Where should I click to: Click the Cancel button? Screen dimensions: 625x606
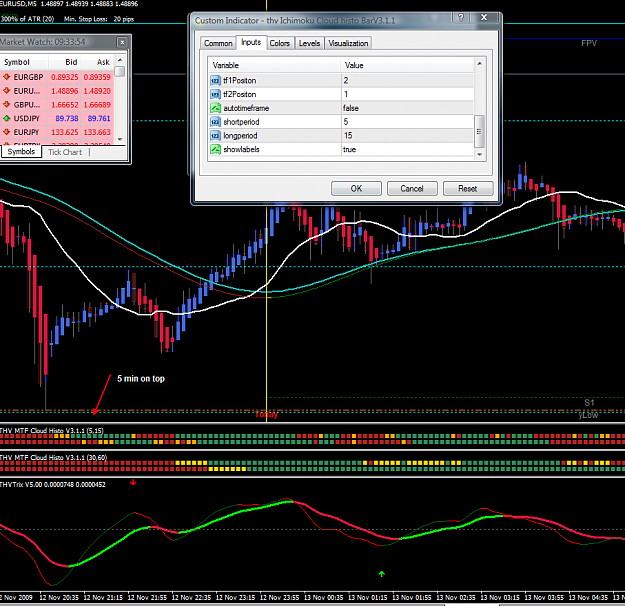pos(412,189)
